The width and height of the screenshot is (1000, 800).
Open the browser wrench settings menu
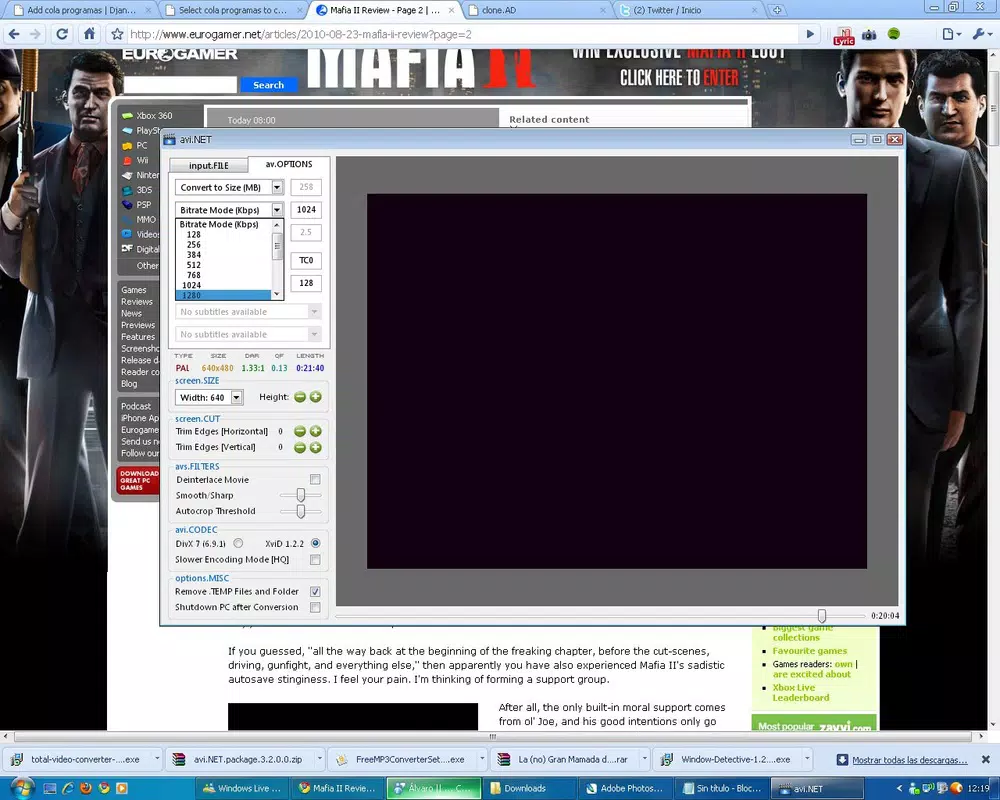[x=981, y=34]
